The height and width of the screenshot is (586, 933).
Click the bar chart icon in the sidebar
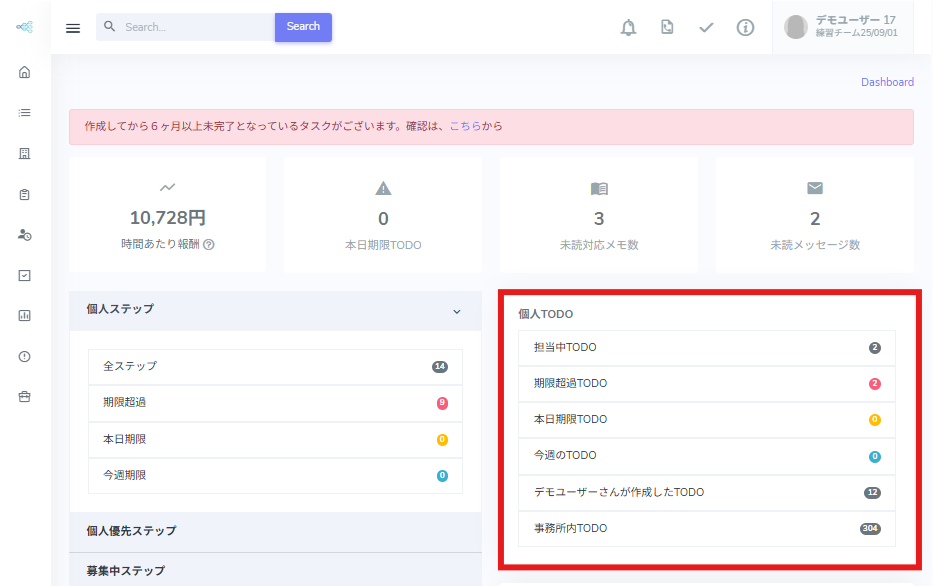click(x=25, y=315)
